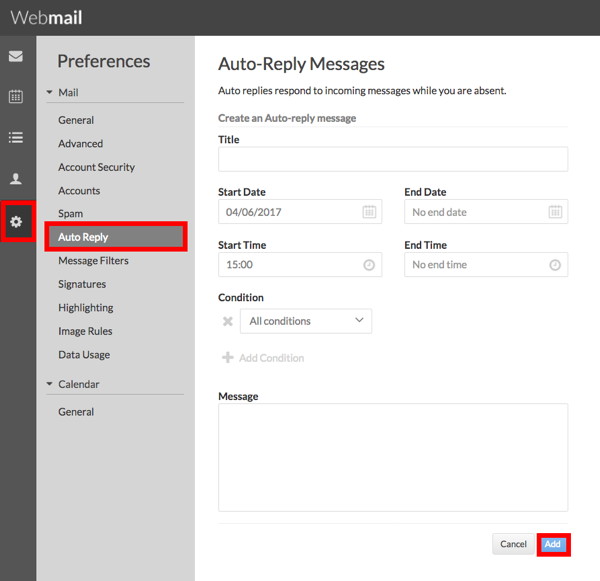Open Accounts preferences

tap(79, 191)
